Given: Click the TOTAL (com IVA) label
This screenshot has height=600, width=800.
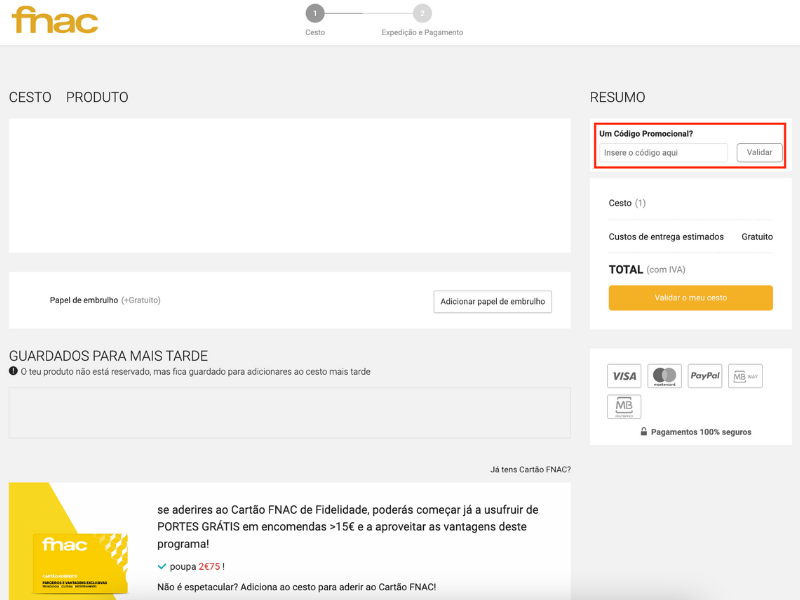Looking at the screenshot, I should (x=647, y=269).
